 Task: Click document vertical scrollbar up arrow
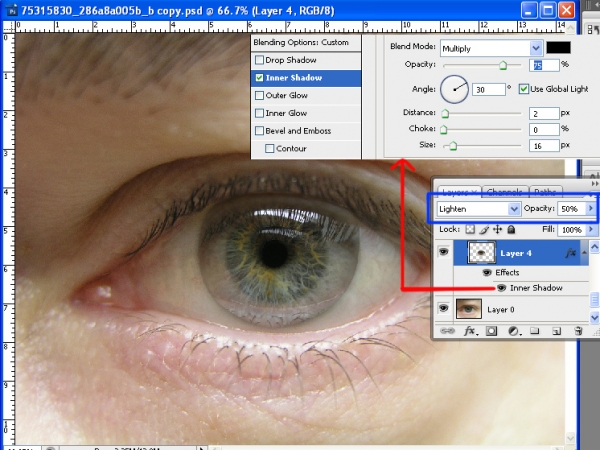(x=570, y=27)
